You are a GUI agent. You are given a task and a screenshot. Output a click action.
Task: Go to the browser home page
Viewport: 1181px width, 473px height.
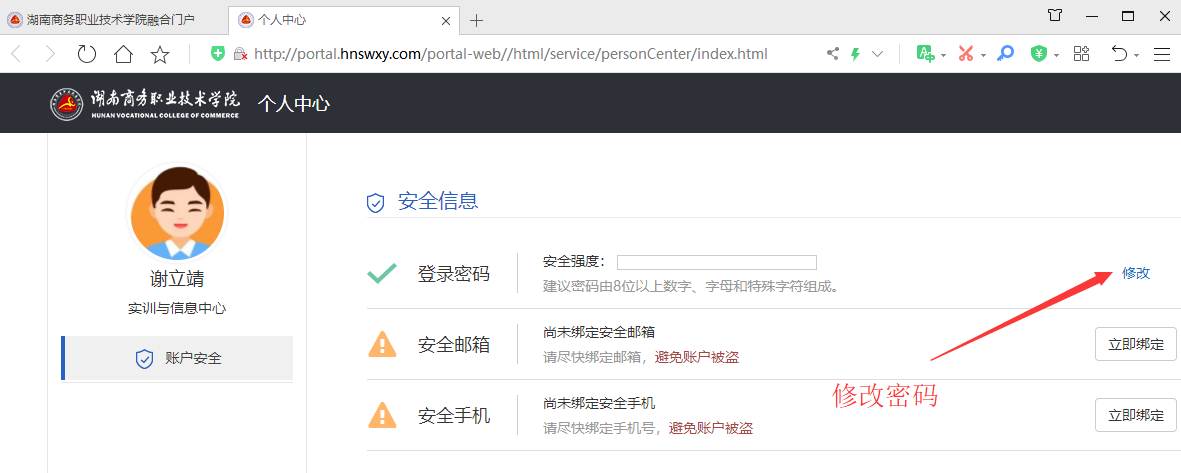click(123, 54)
